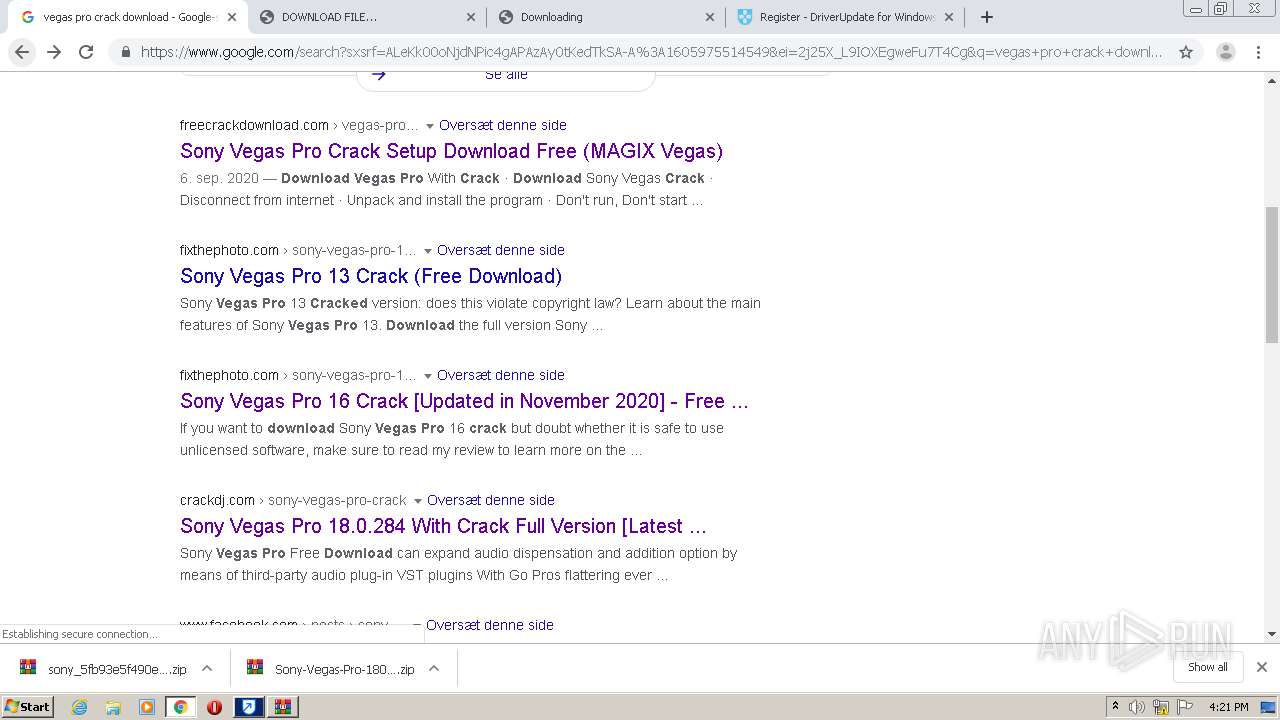Click the 4:21 PM clock
Viewport: 1280px width, 720px height.
point(1229,707)
